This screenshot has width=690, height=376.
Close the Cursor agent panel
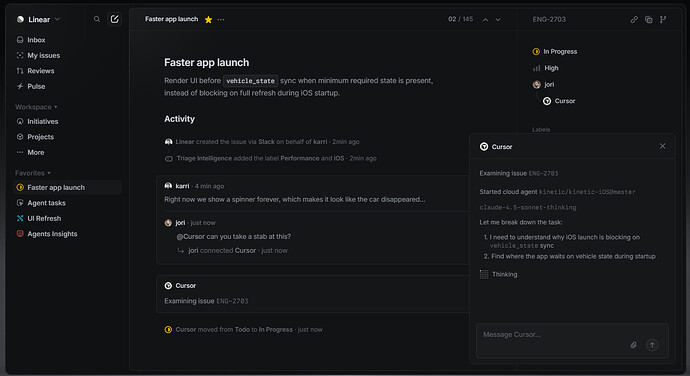pyautogui.click(x=662, y=146)
